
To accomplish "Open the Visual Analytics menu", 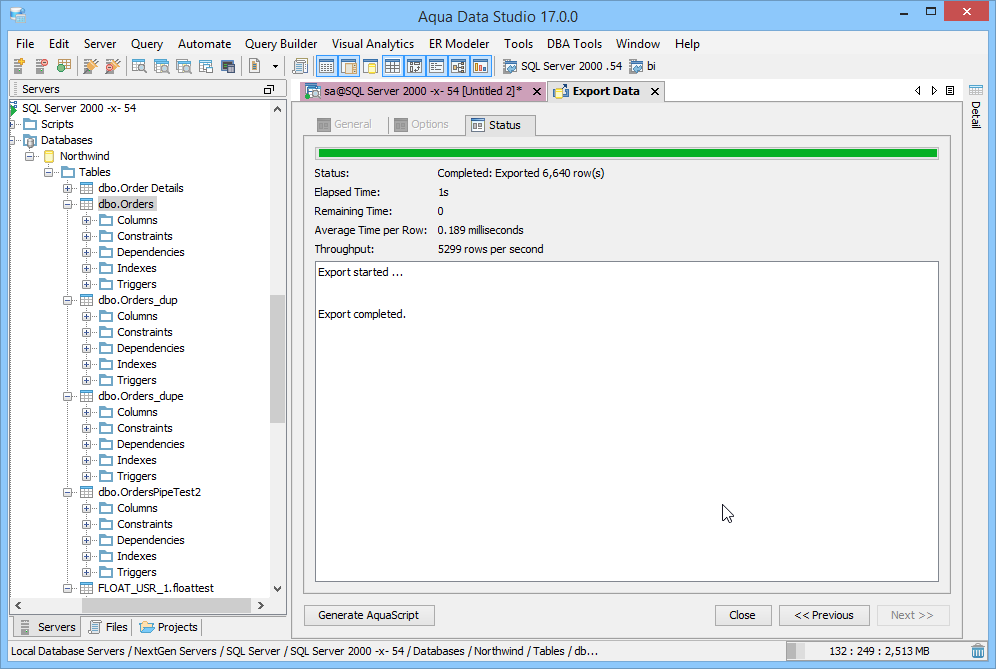I will tap(372, 44).
